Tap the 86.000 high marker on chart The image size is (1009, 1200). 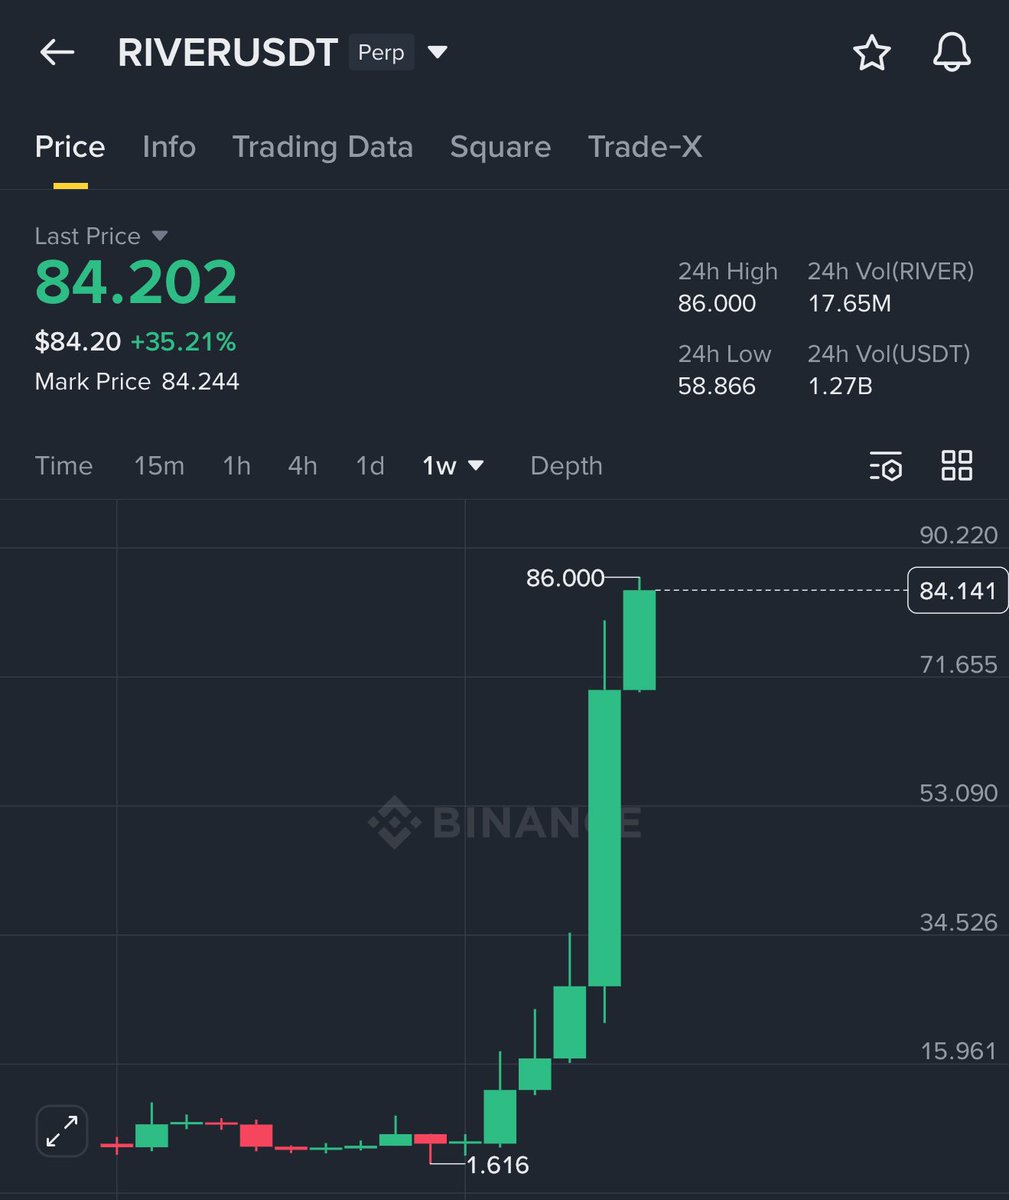566,578
